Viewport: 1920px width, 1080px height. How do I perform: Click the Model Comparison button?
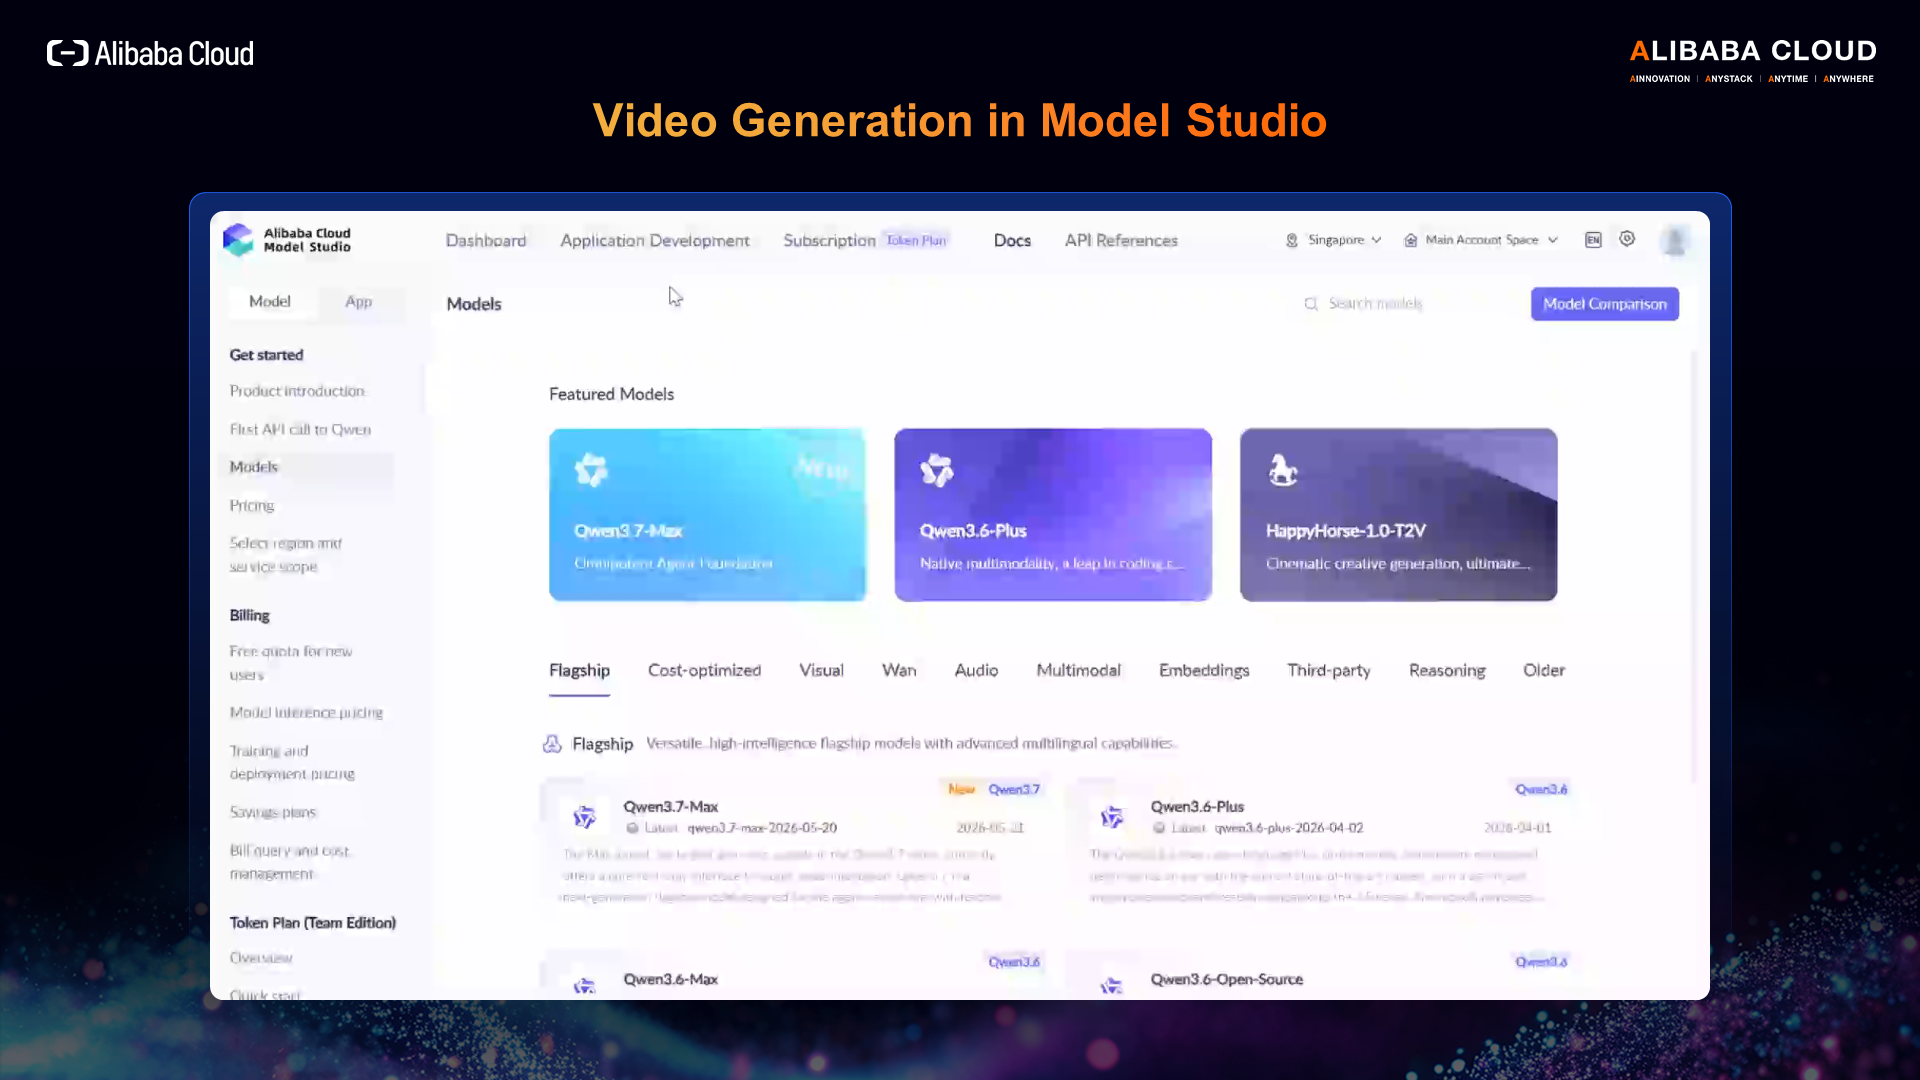[1605, 304]
